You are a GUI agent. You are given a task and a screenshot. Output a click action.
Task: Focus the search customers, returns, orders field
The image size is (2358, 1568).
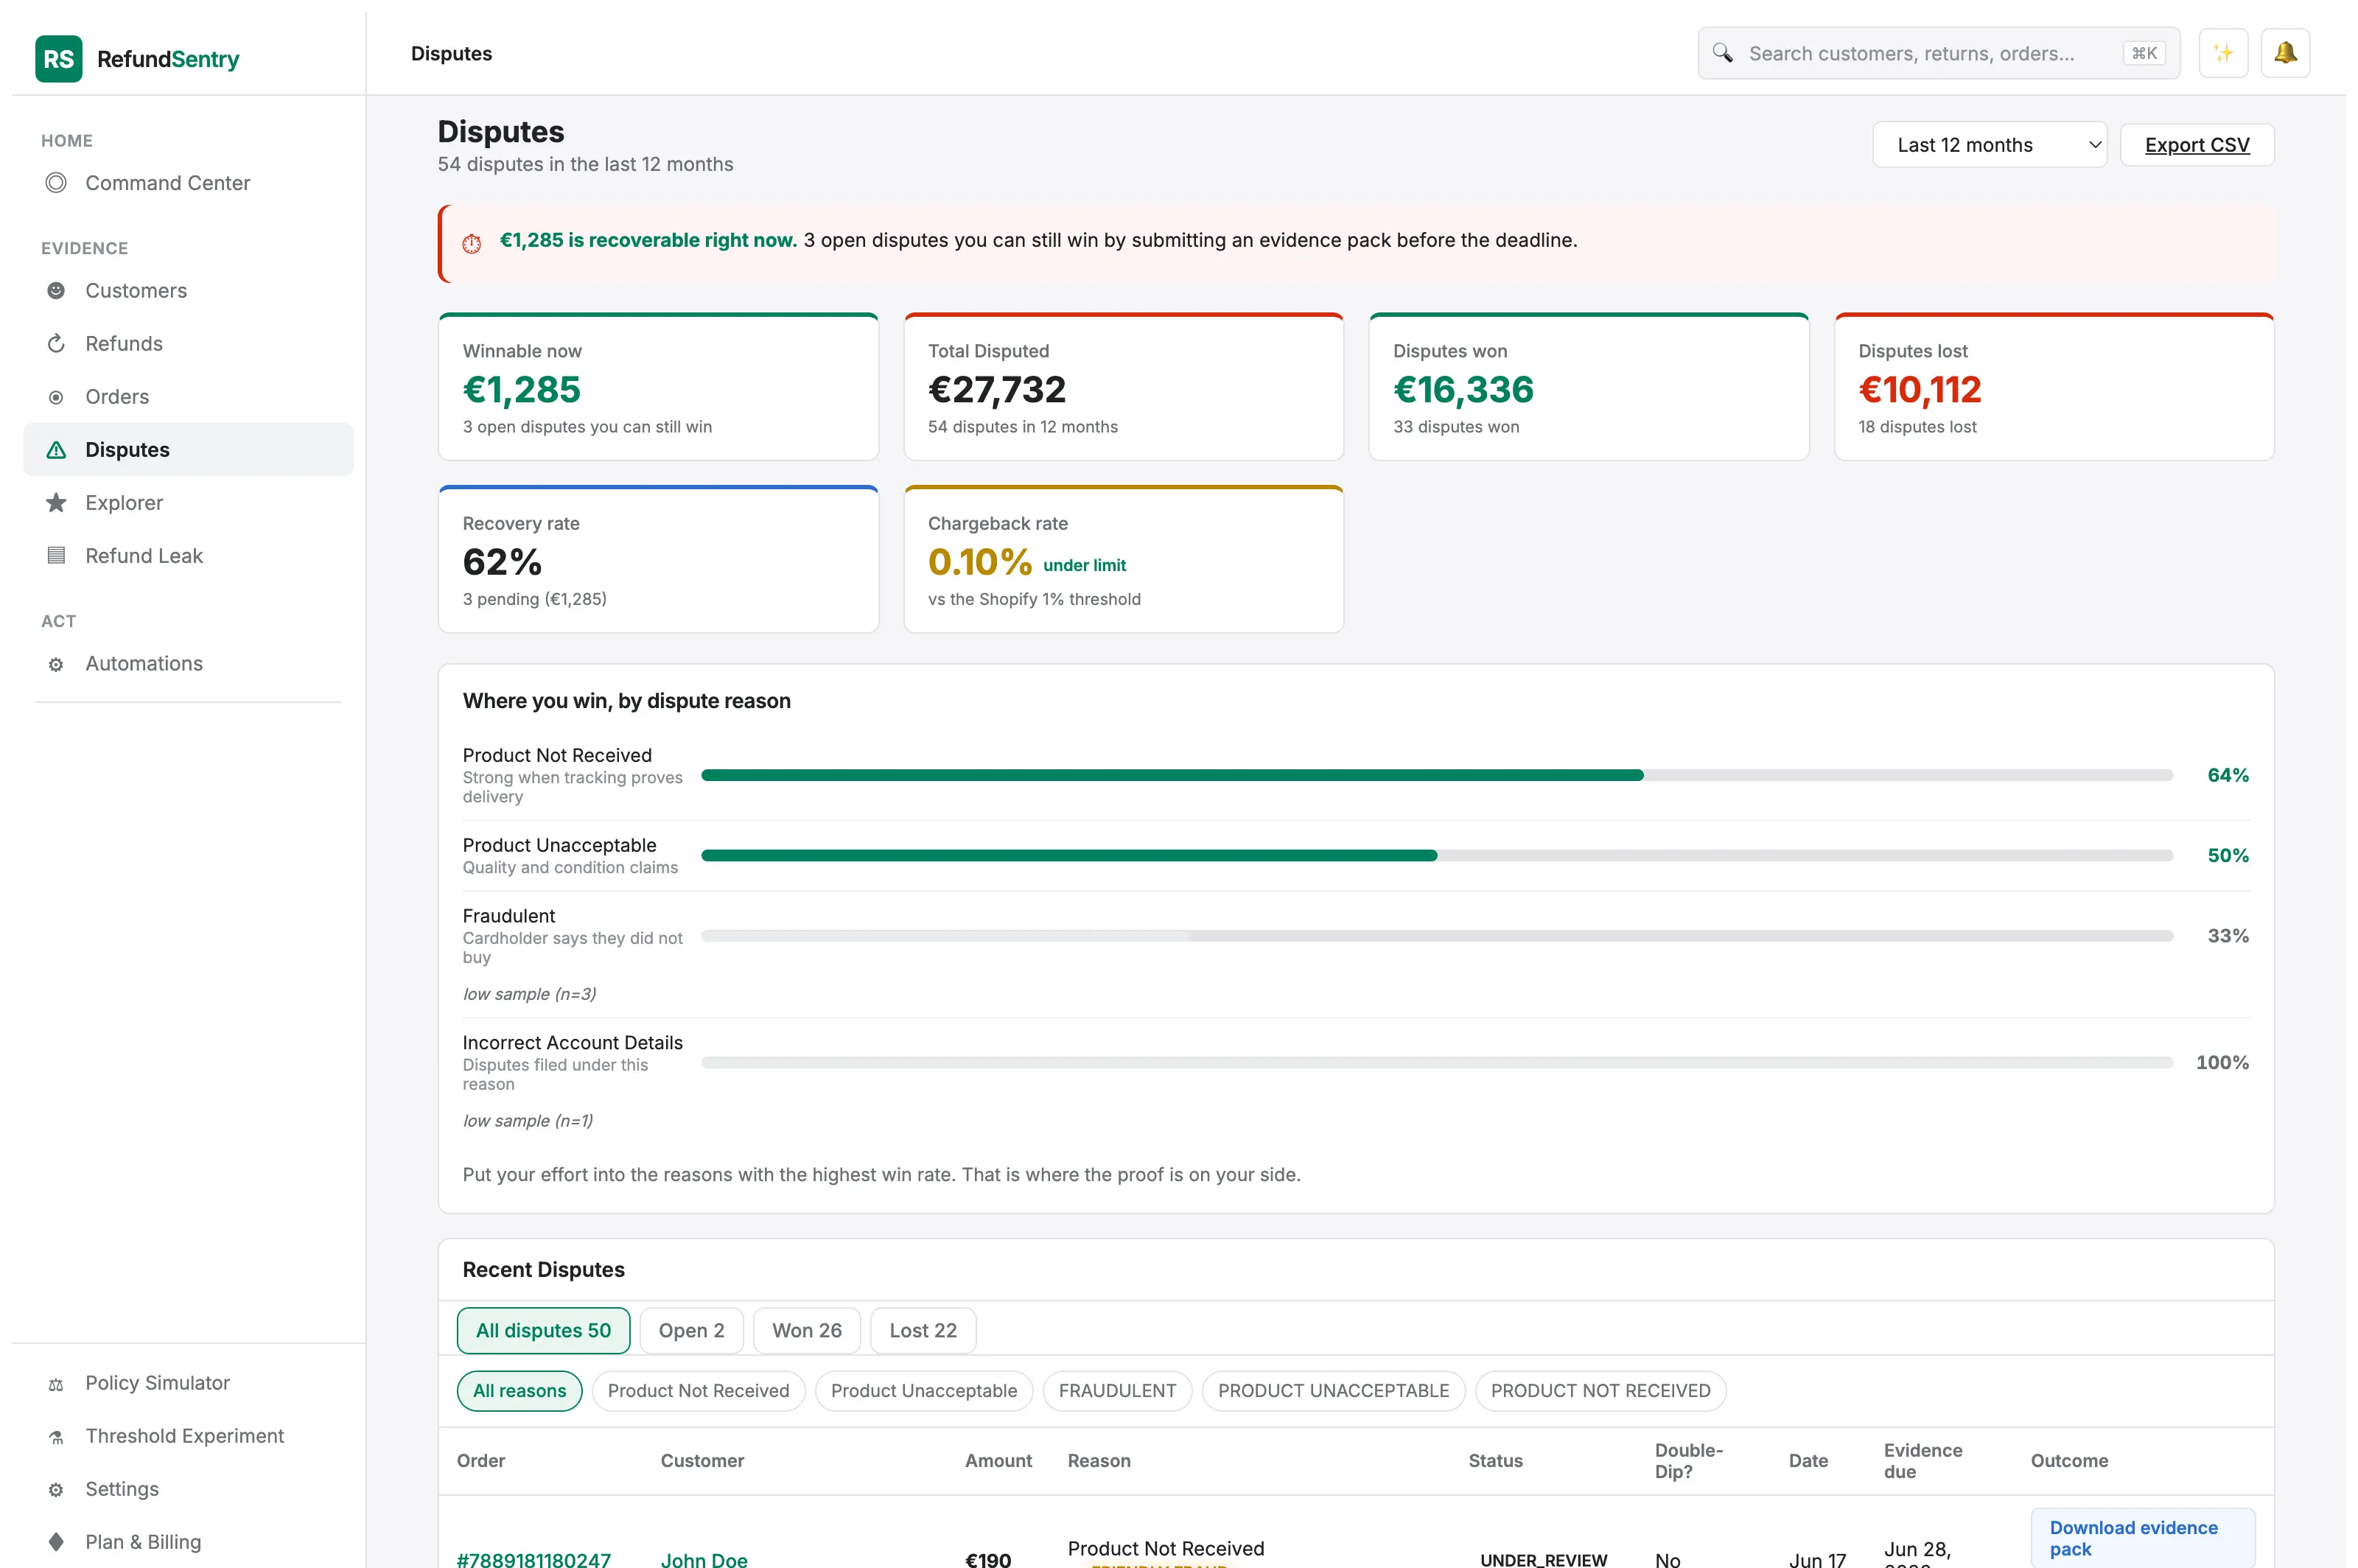click(x=1938, y=53)
